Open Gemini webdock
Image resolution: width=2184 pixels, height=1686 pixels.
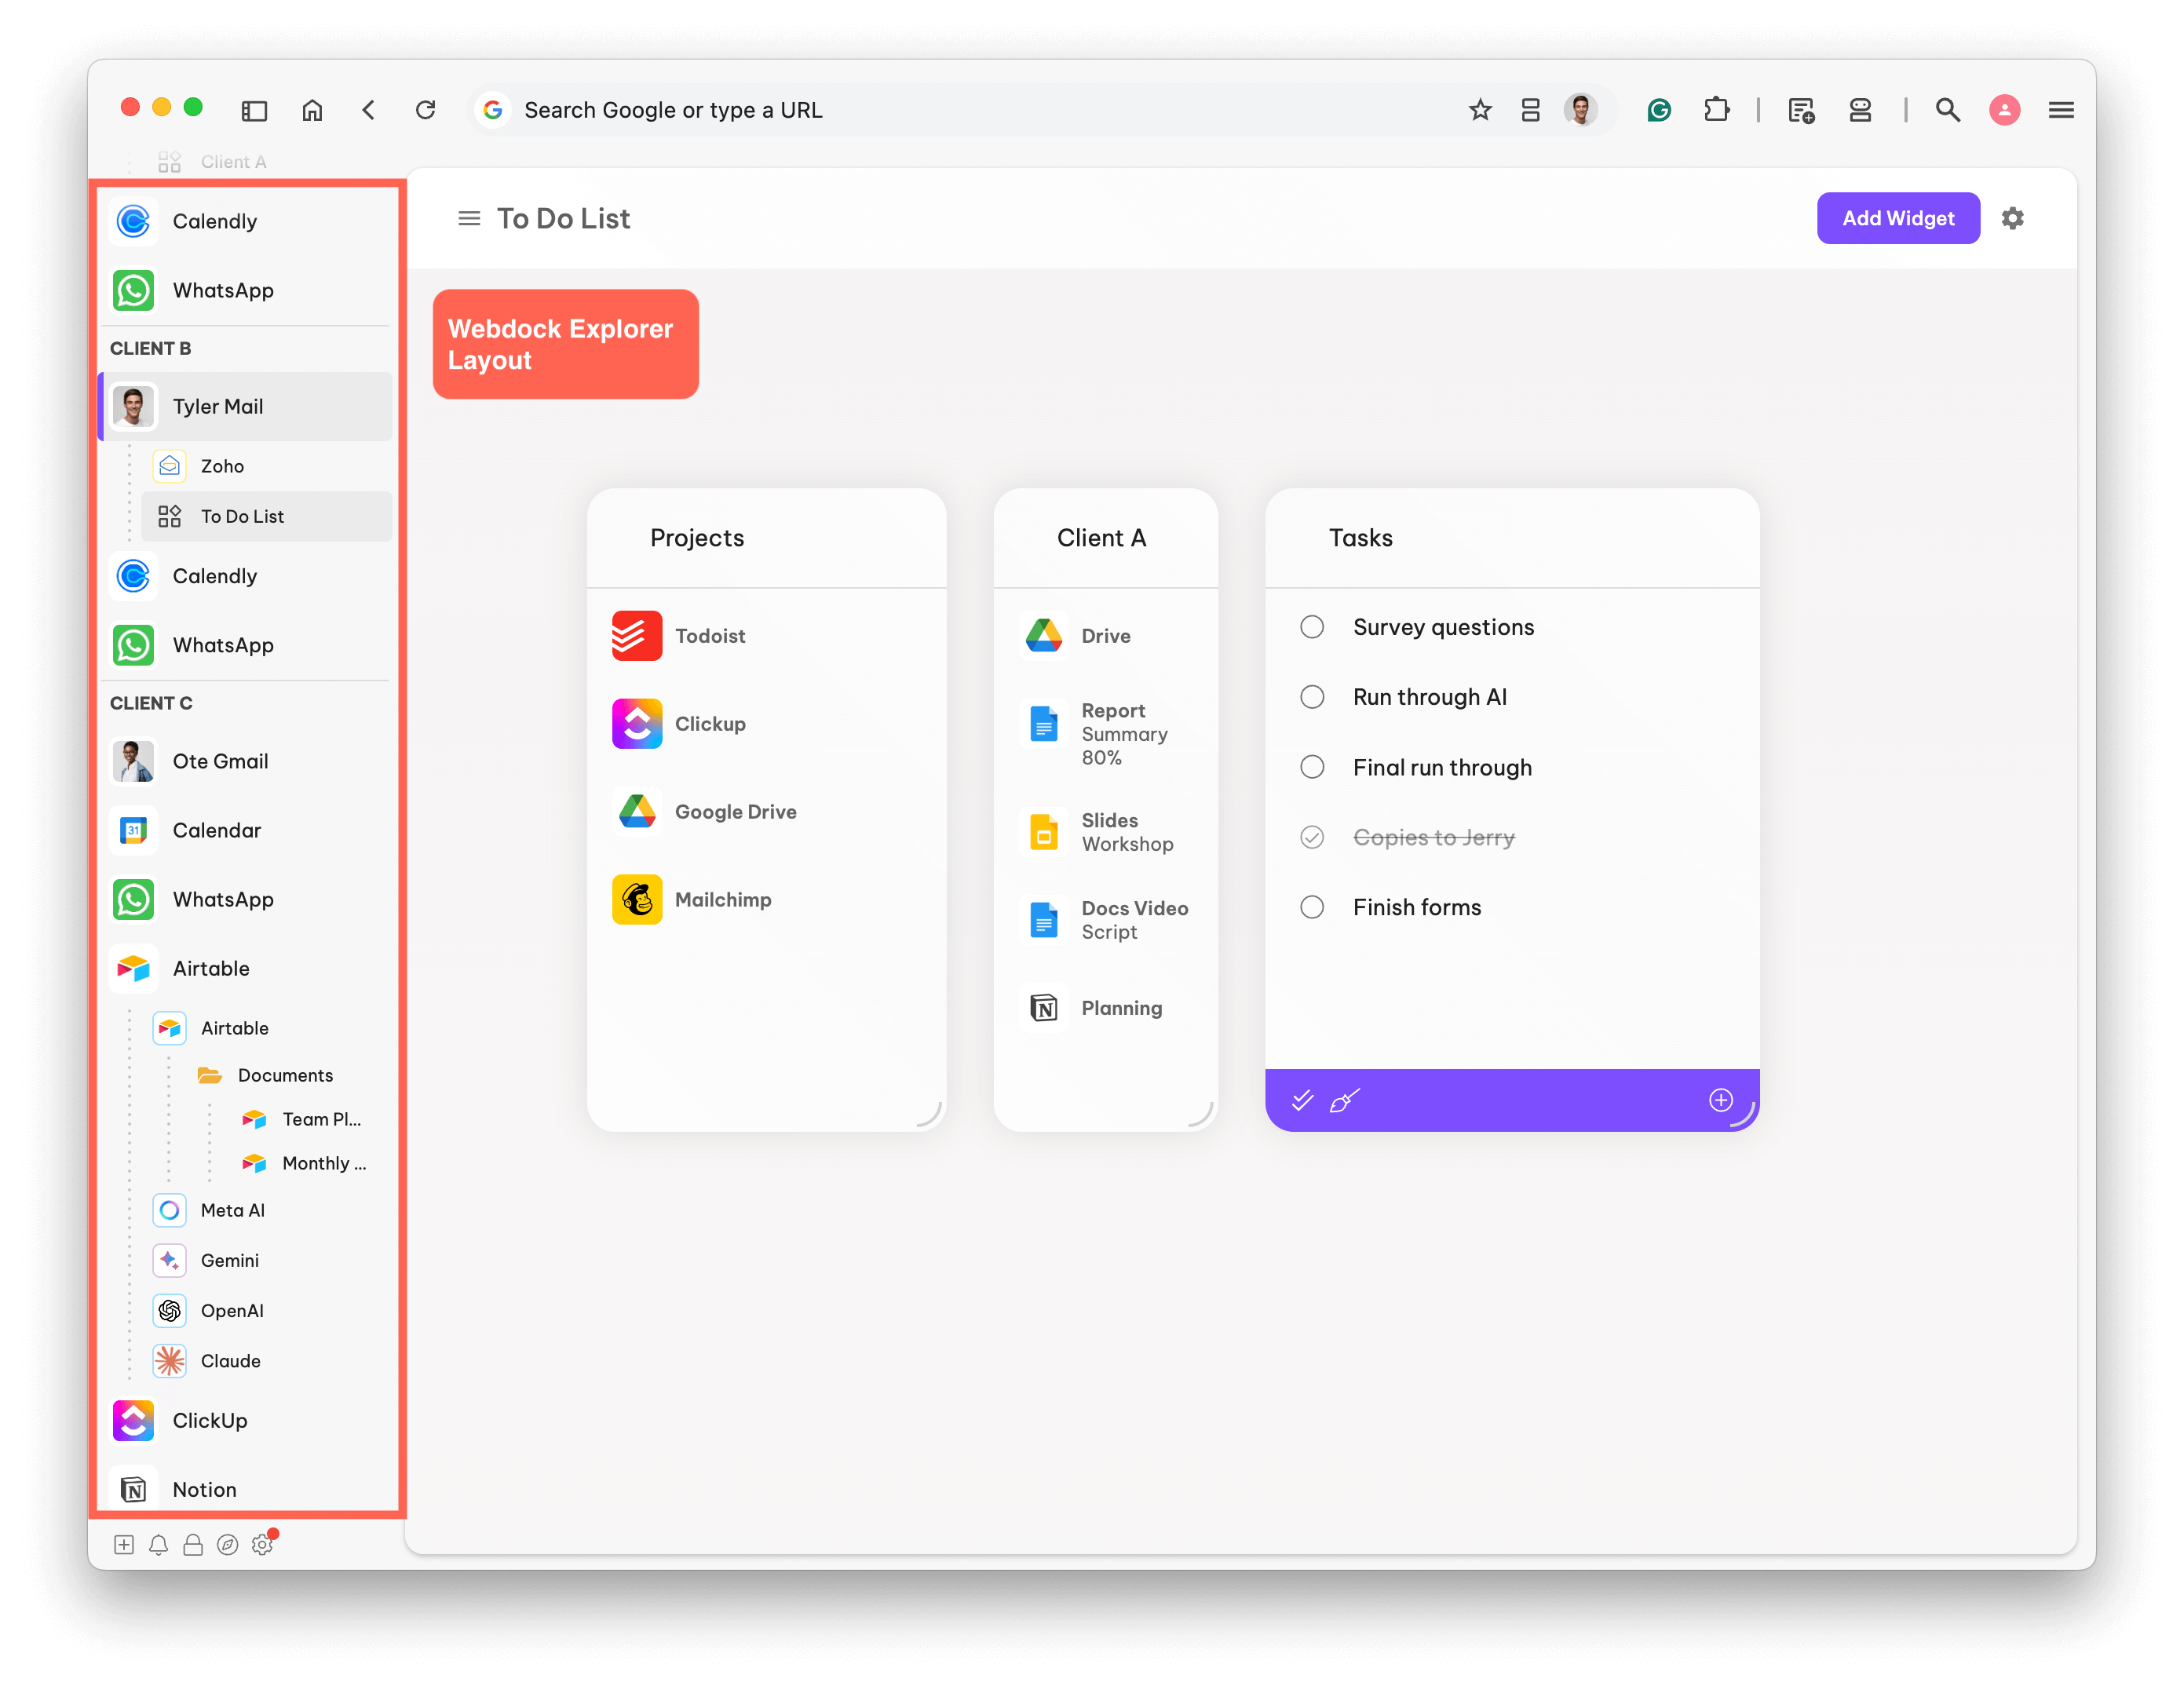[x=268, y=1260]
